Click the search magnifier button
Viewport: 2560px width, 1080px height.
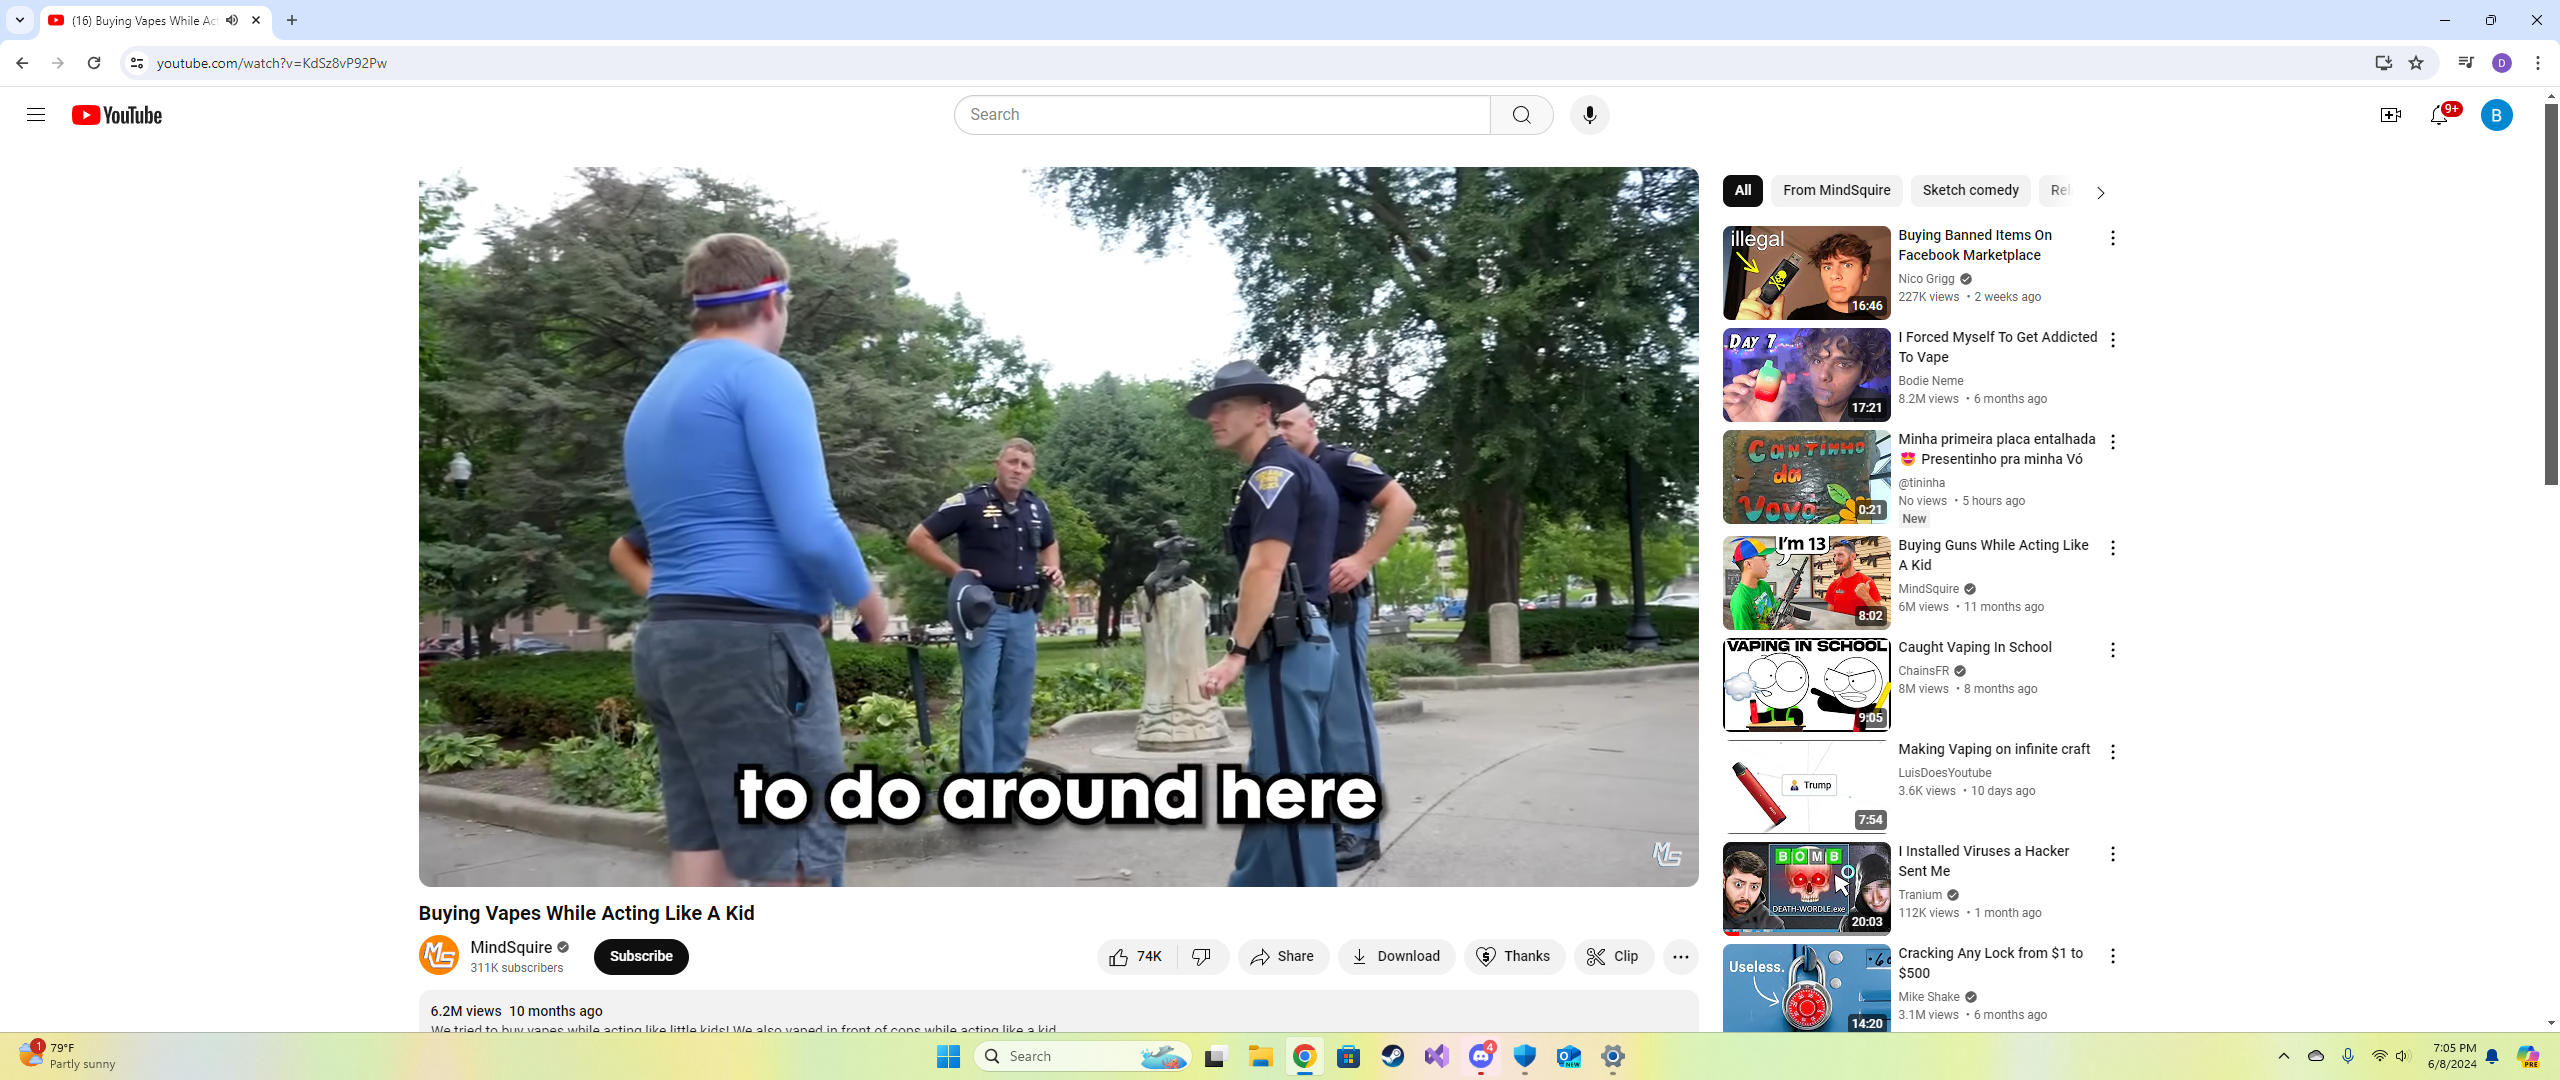[1521, 115]
